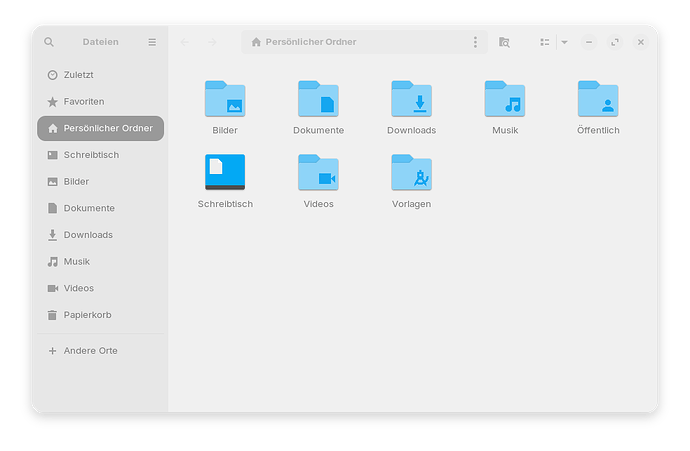This screenshot has width=690, height=451.
Task: Go back with the left arrow
Action: pyautogui.click(x=185, y=42)
